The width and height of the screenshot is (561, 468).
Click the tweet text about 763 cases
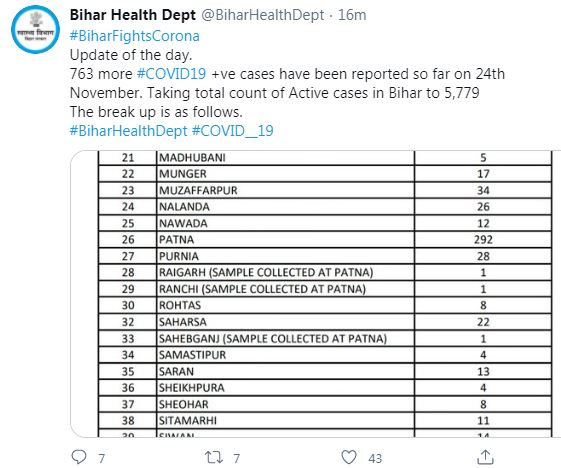point(287,83)
